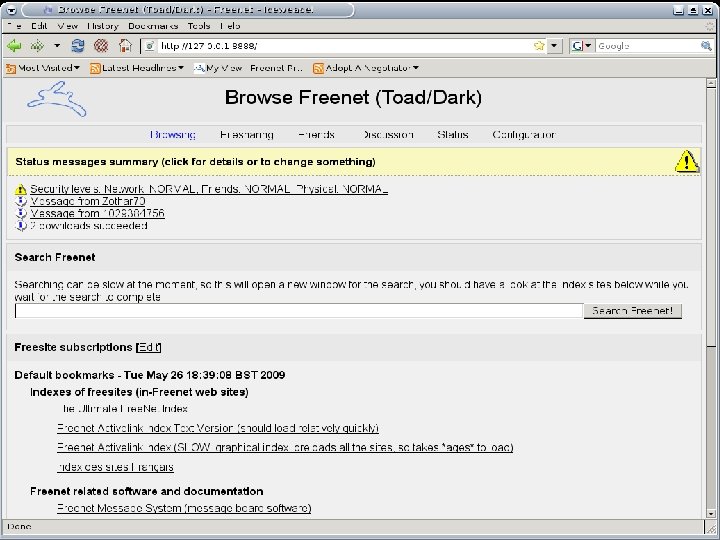Open the address bar history dropdown
720x540 pixels.
click(x=554, y=45)
